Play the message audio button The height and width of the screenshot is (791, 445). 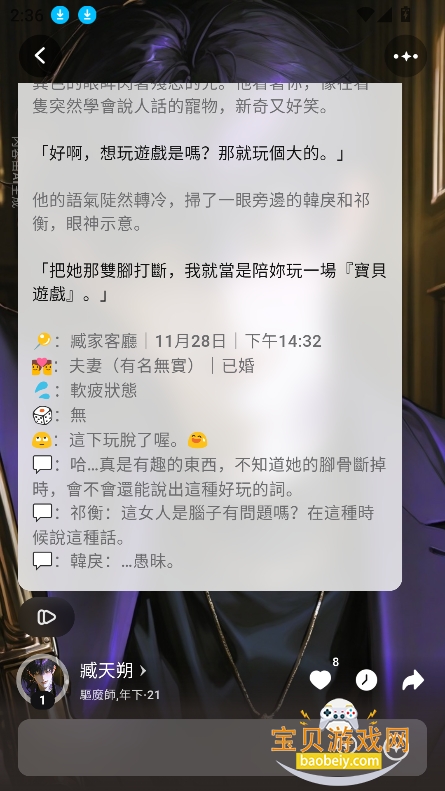click(47, 617)
